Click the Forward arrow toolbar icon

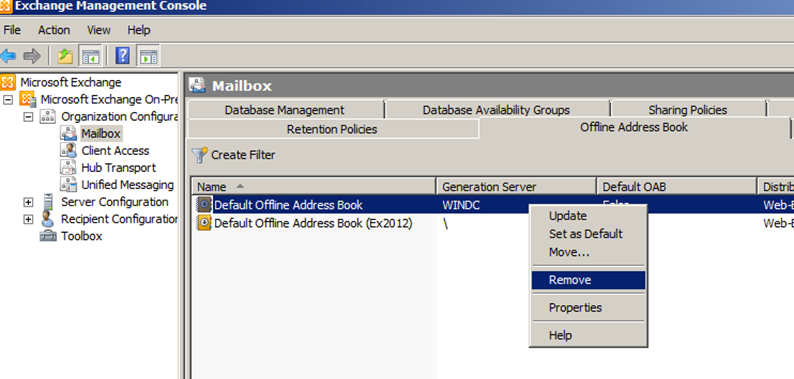(x=32, y=56)
